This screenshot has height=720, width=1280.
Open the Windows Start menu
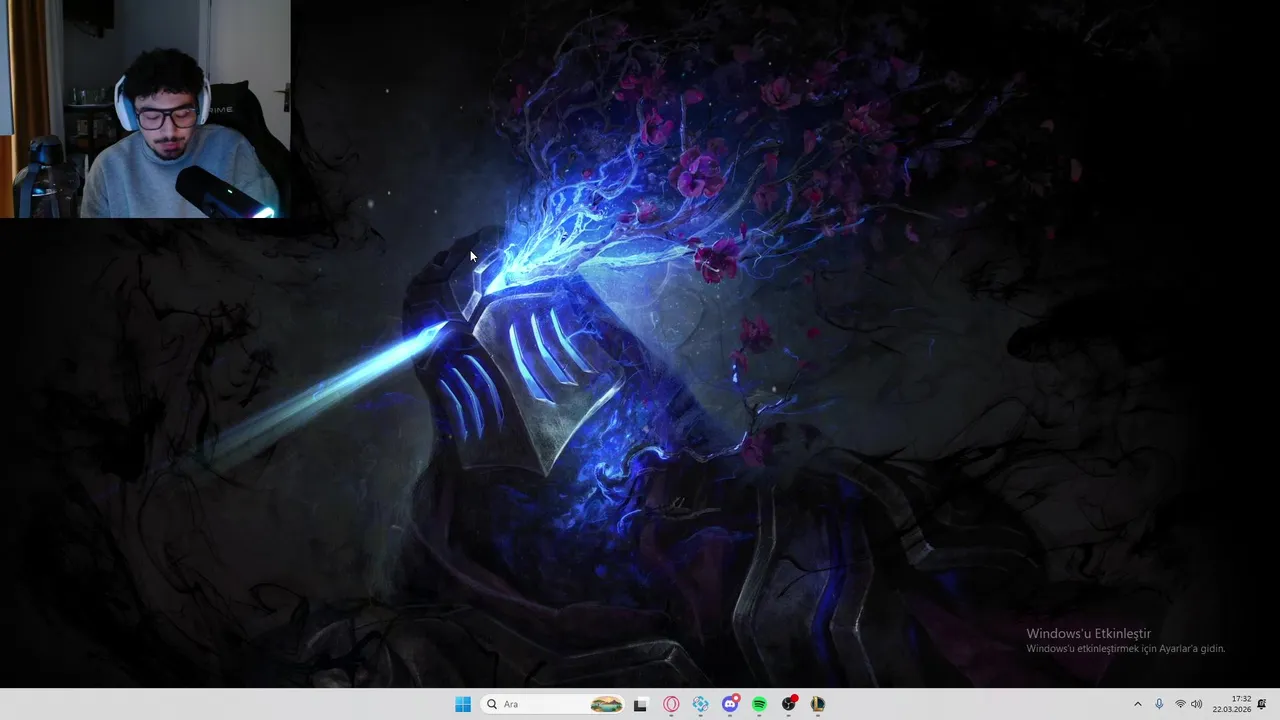click(x=463, y=704)
